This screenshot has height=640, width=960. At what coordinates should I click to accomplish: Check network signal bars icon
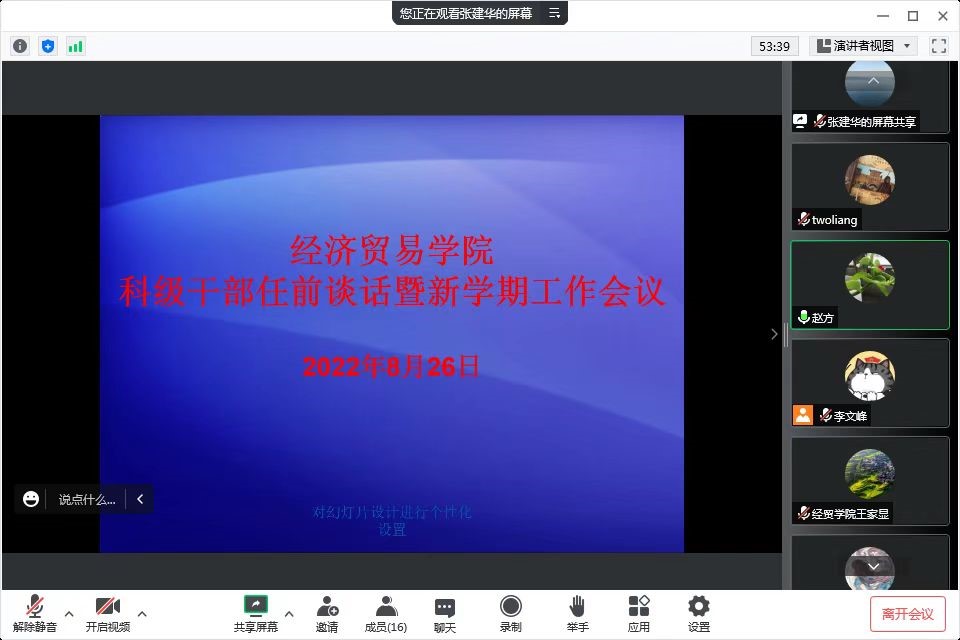[x=75, y=46]
